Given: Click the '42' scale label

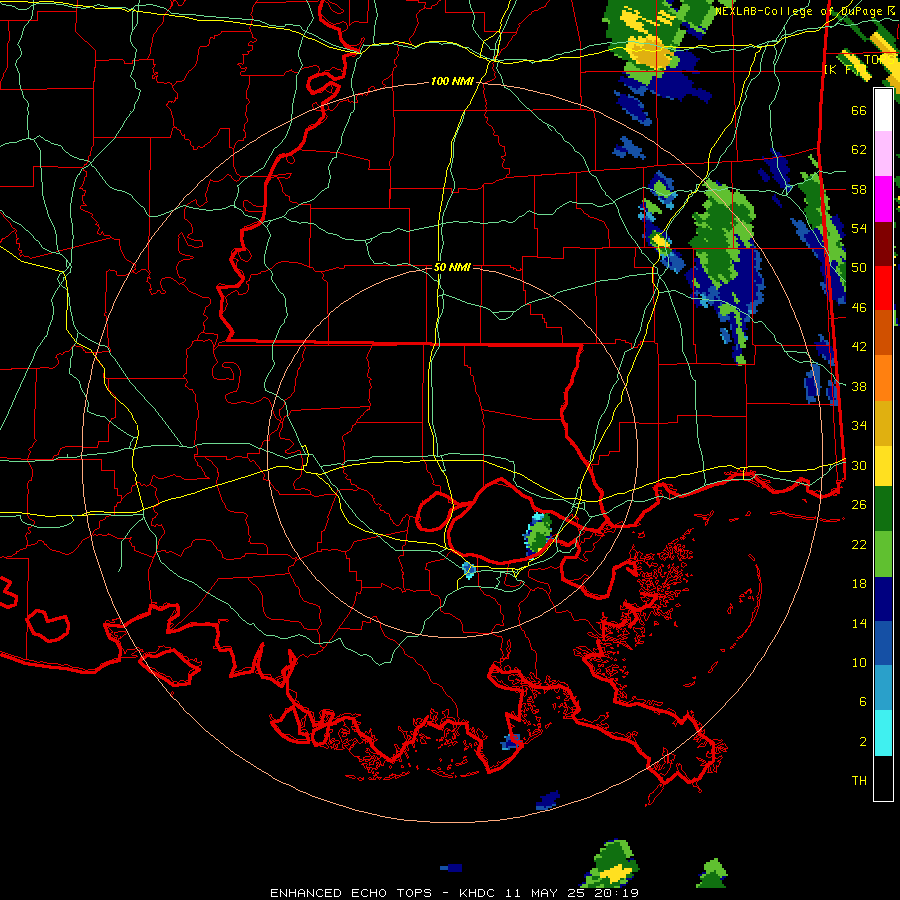Looking at the screenshot, I should [x=859, y=347].
